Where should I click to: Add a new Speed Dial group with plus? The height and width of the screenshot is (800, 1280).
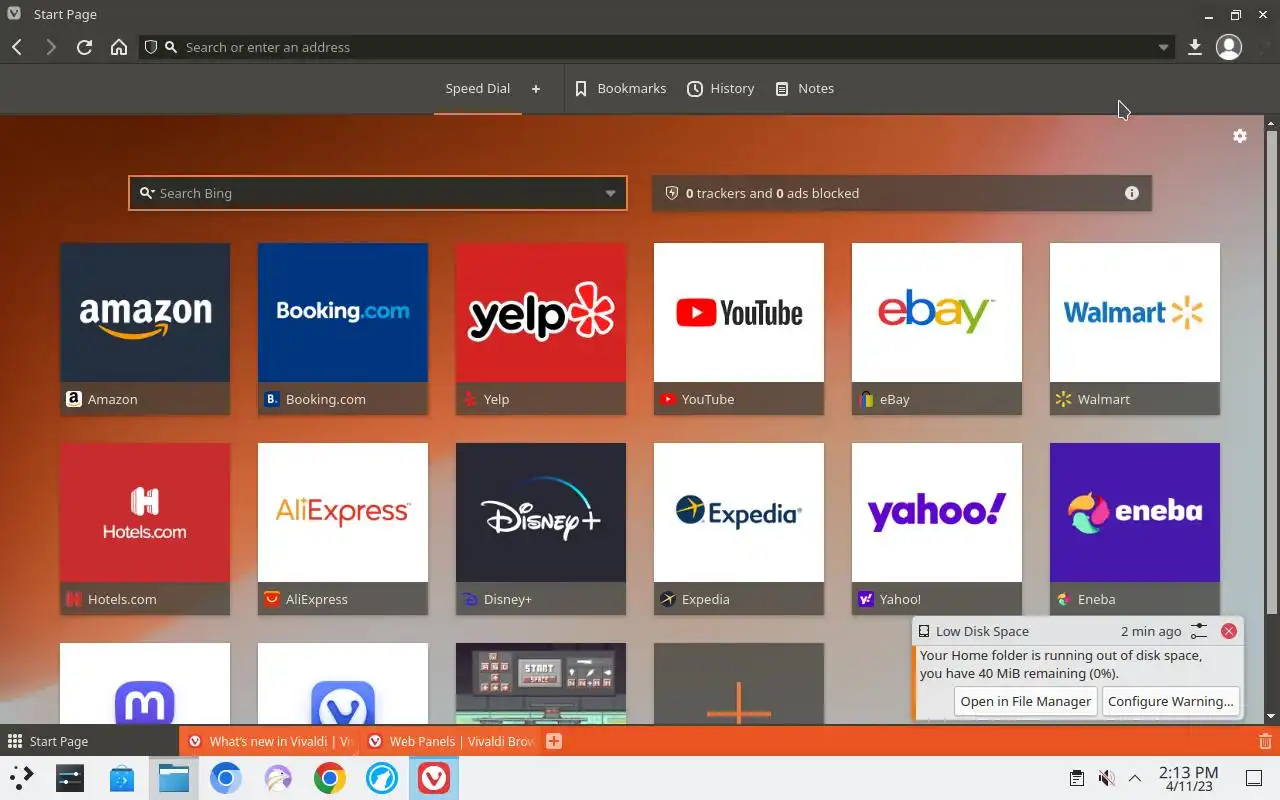coord(536,89)
